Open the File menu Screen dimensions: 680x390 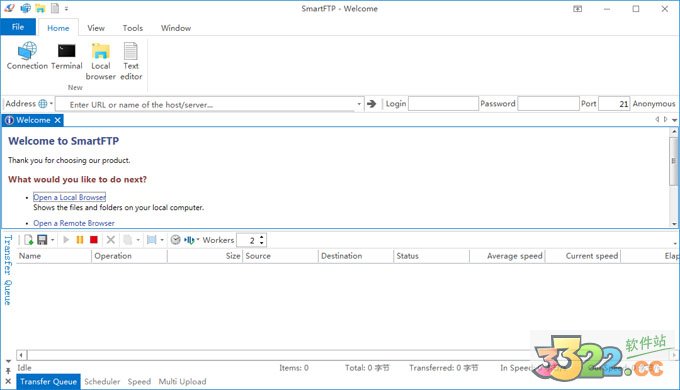[18, 27]
